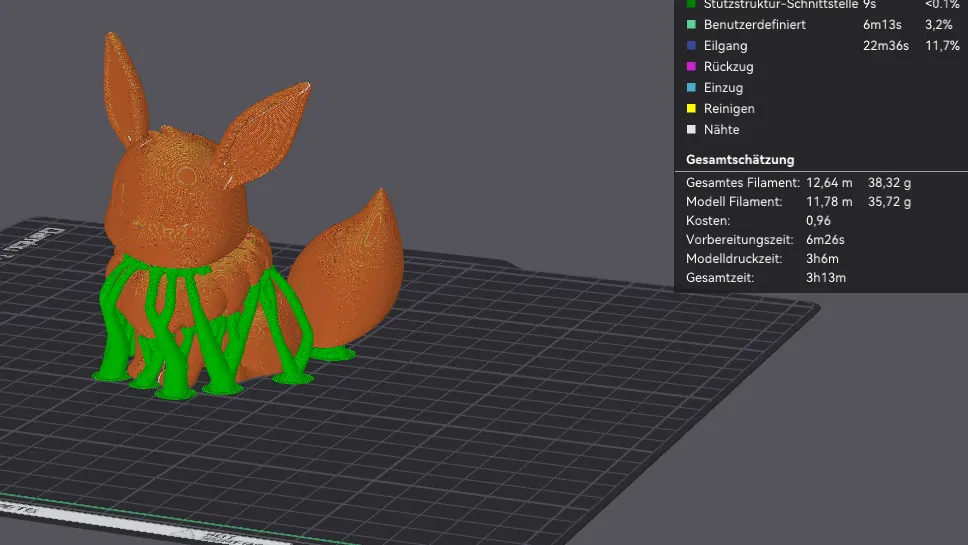Click the Gesamtes Filament label
The height and width of the screenshot is (545, 968).
(743, 183)
